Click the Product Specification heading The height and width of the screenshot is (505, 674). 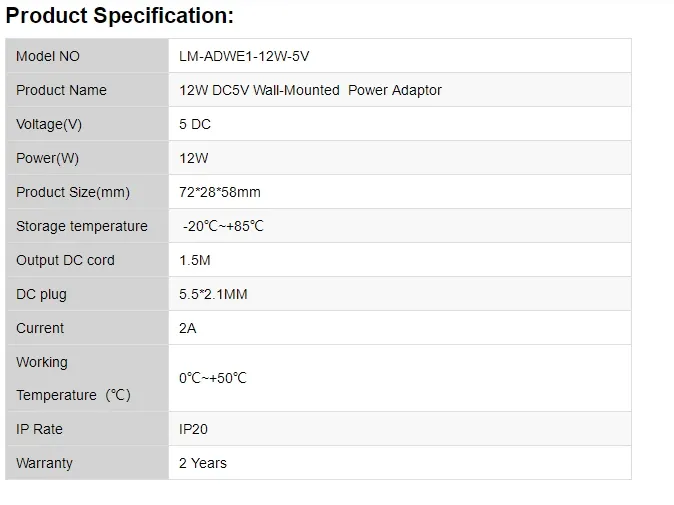click(120, 16)
